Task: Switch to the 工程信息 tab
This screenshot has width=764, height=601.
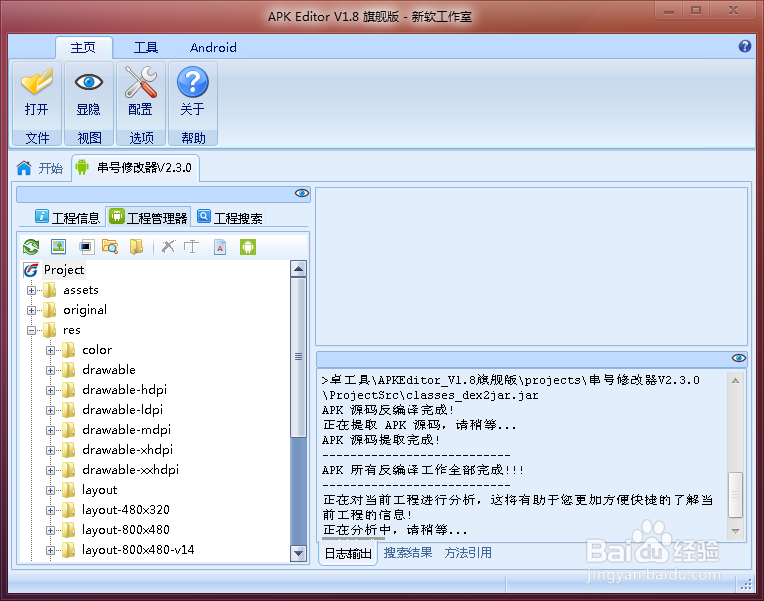Action: pos(68,217)
